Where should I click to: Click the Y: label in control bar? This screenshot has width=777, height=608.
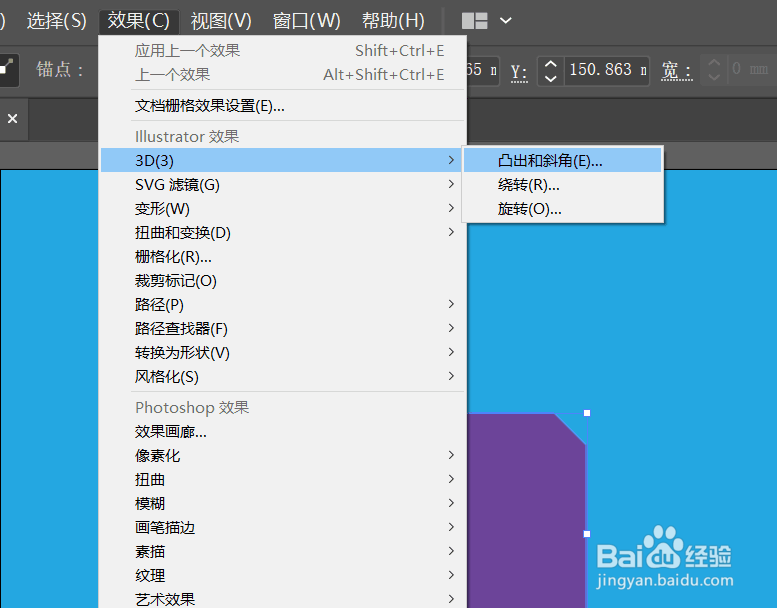point(519,71)
